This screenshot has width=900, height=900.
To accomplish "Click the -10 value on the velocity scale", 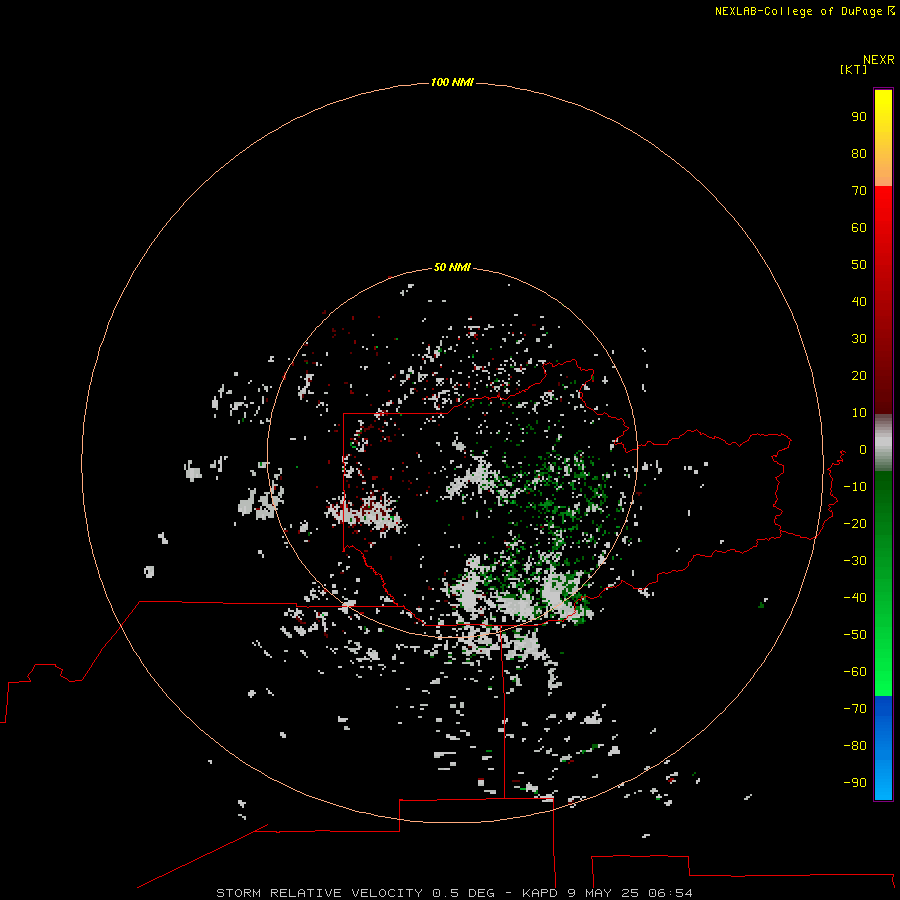I will click(x=855, y=487).
